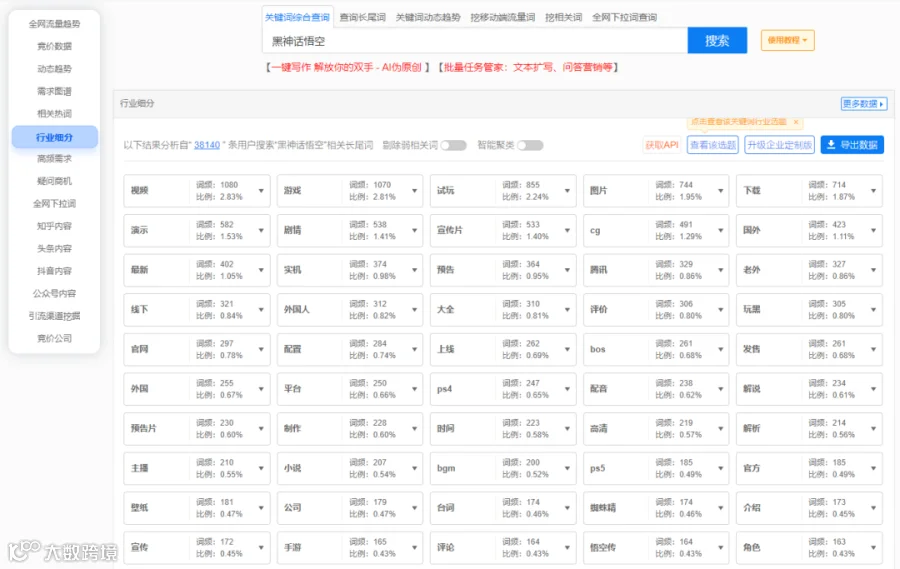Open the red 批量任务管家 promo link
900x569 pixels.
[x=528, y=68]
